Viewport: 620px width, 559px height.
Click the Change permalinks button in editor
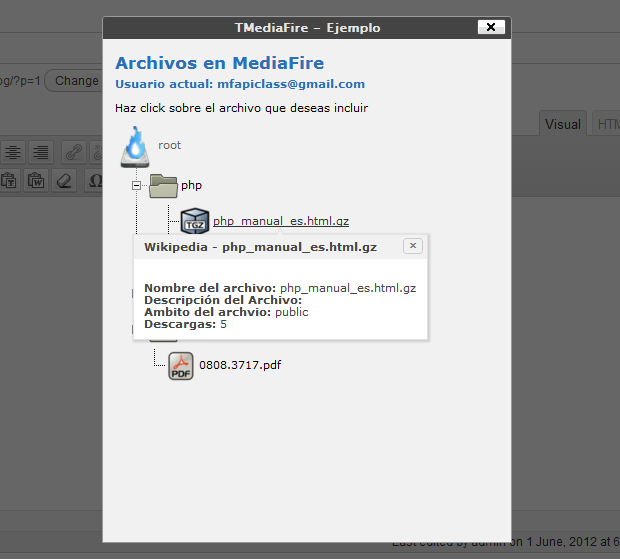[74, 81]
